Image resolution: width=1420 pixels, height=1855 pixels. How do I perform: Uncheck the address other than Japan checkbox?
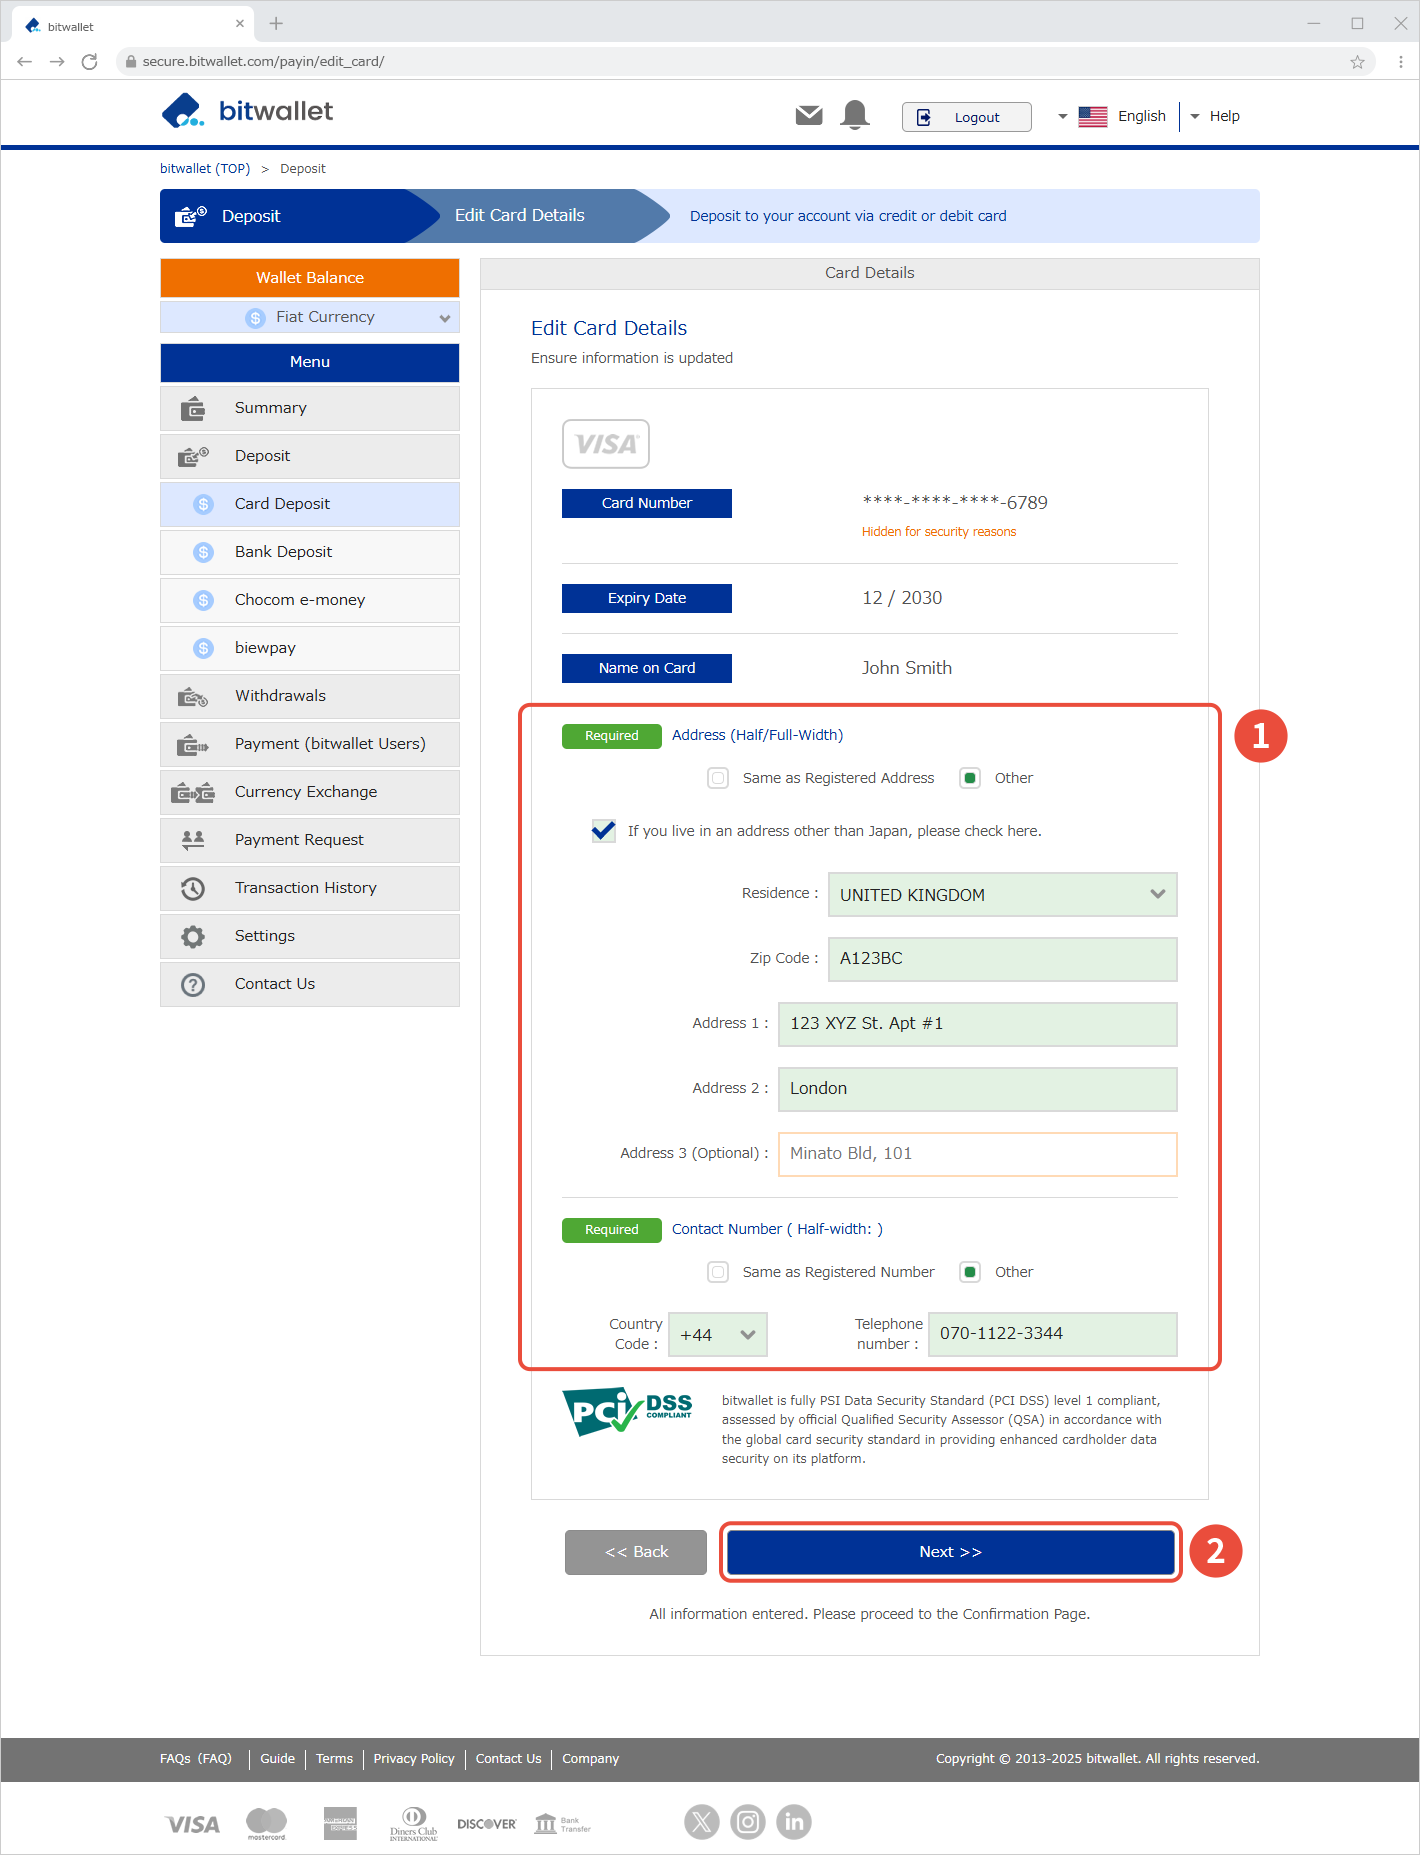point(604,831)
